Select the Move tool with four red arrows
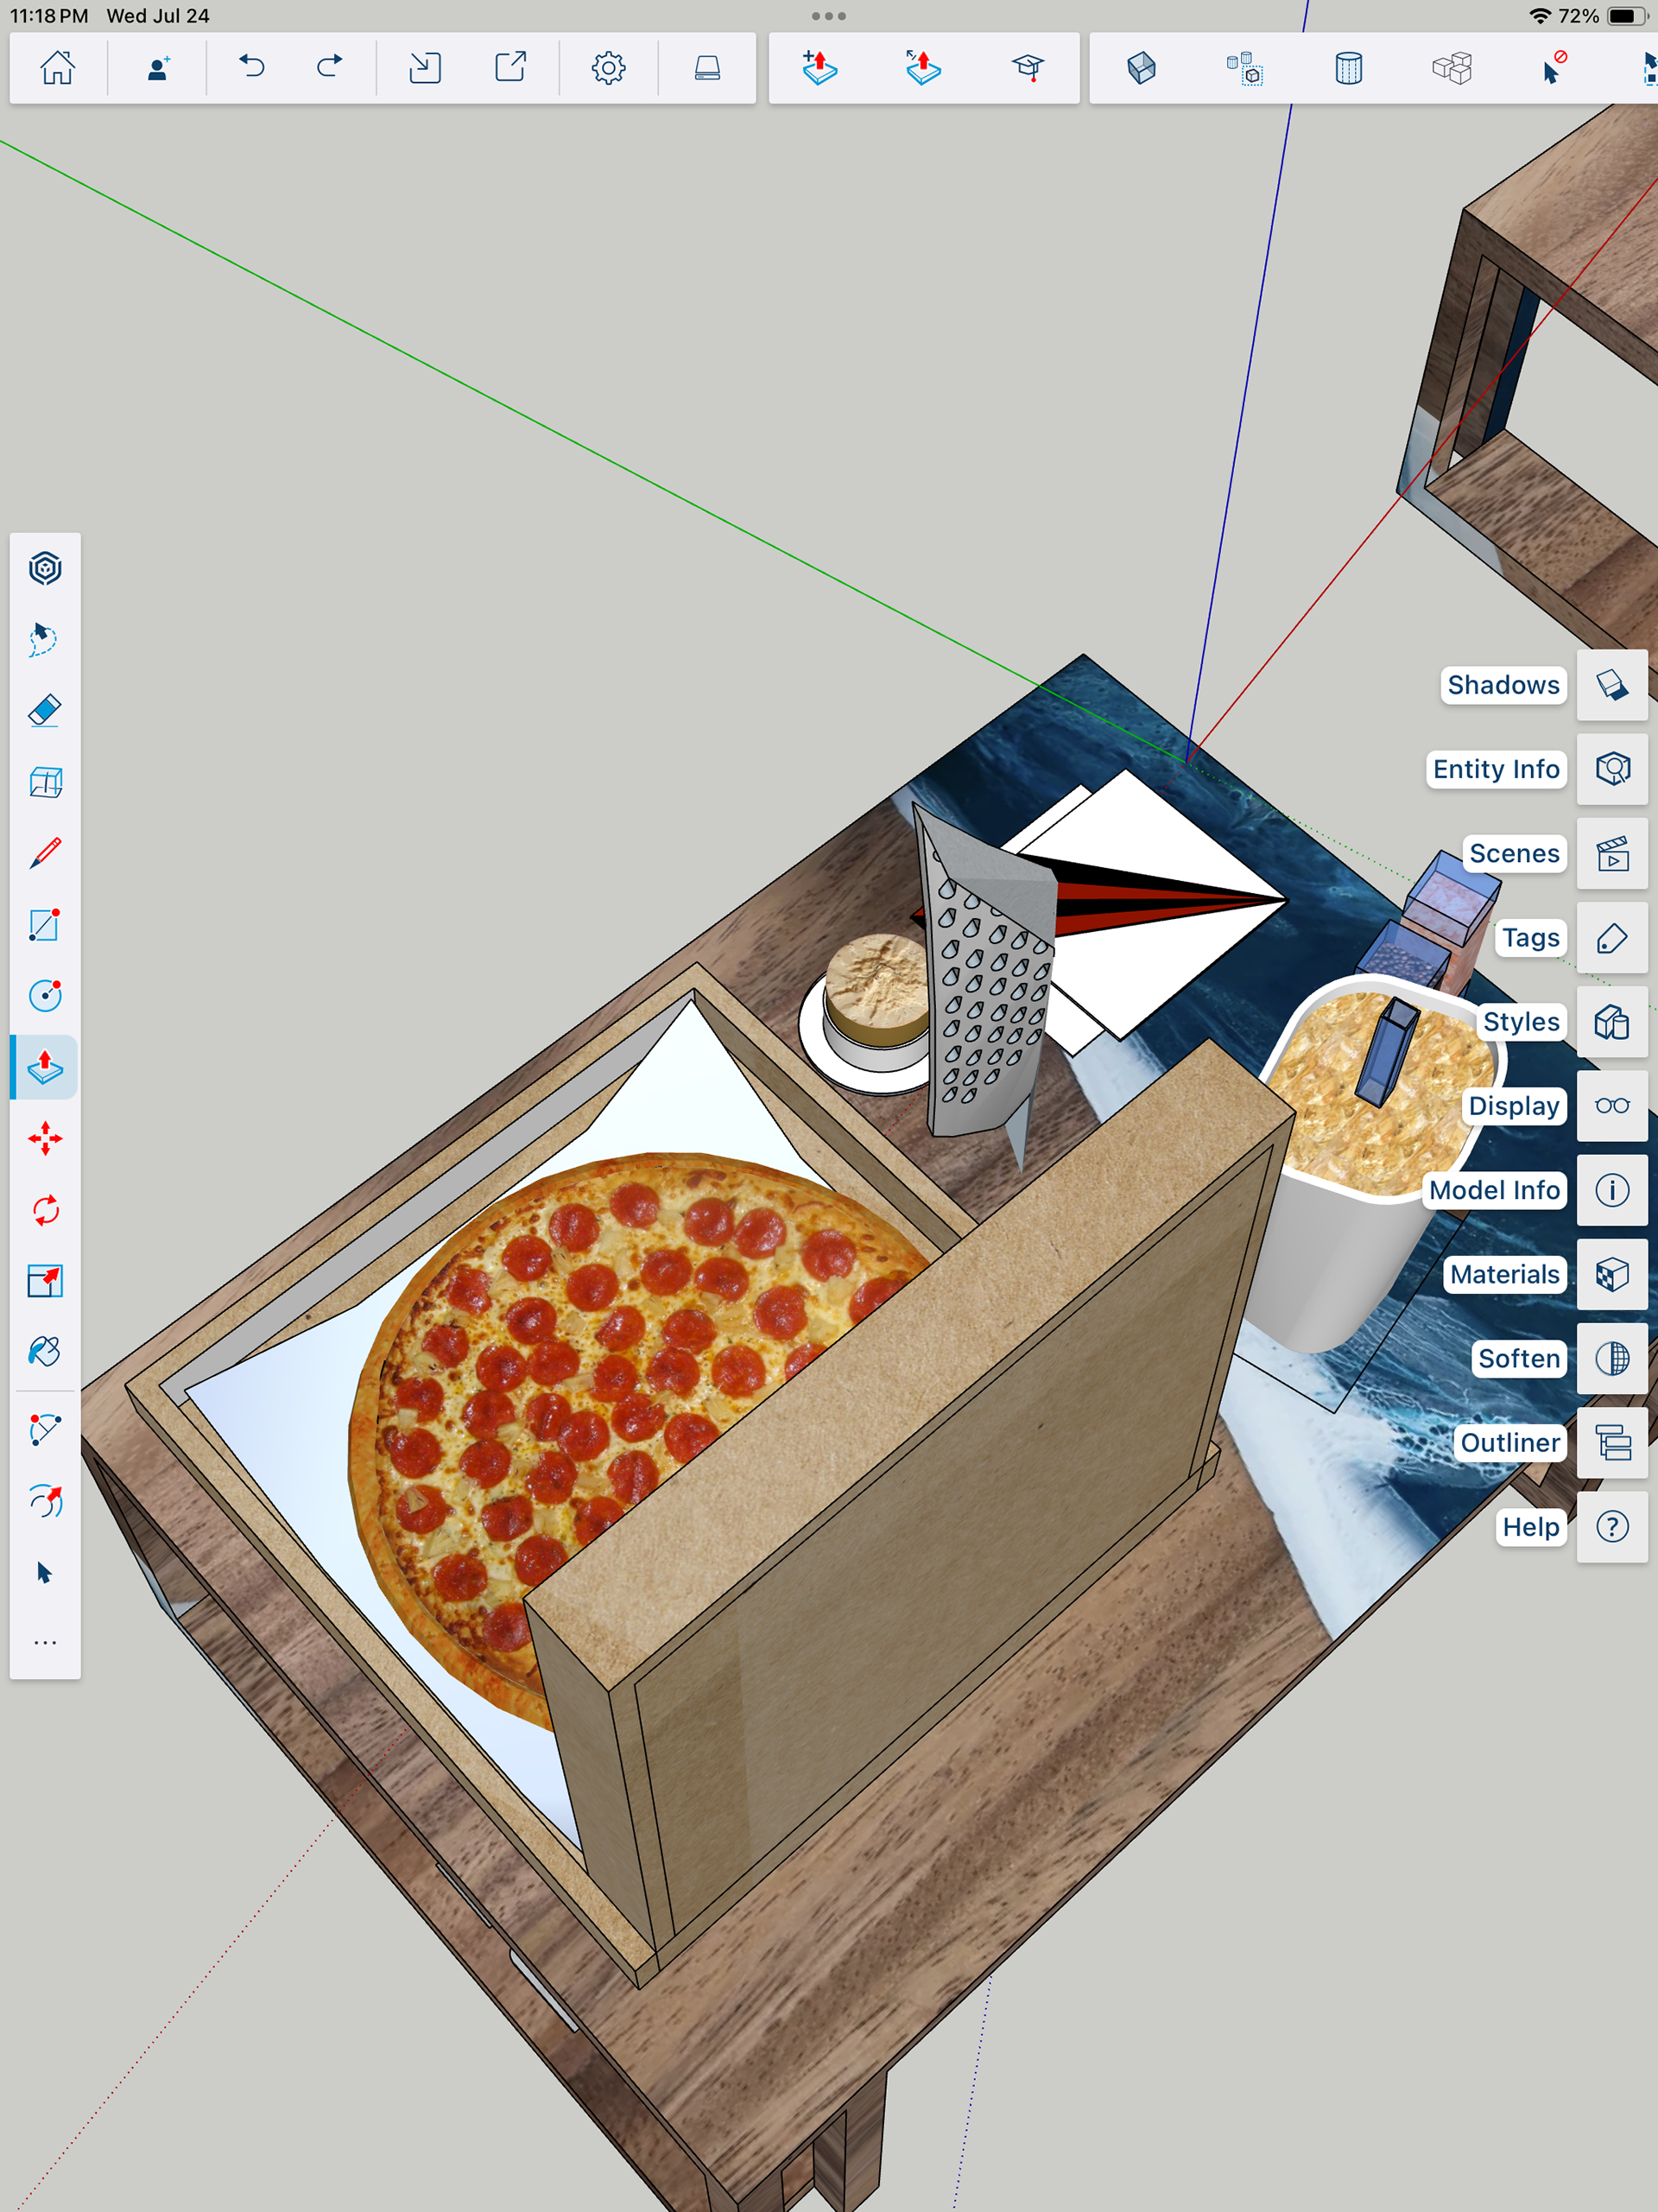Image resolution: width=1658 pixels, height=2212 pixels. pyautogui.click(x=45, y=1139)
